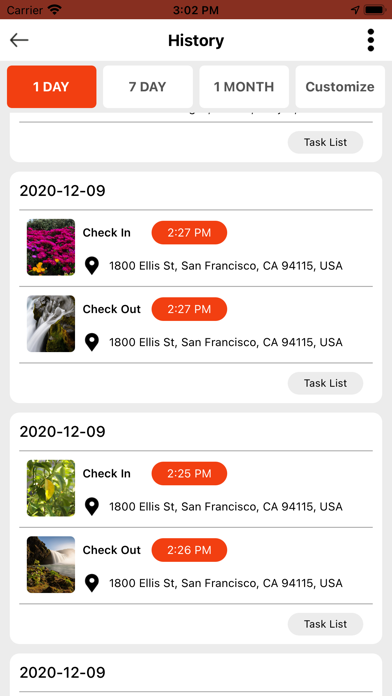This screenshot has width=392, height=696.
Task: View the waterfall photo at 2:27 PM check-out
Action: pos(51,324)
